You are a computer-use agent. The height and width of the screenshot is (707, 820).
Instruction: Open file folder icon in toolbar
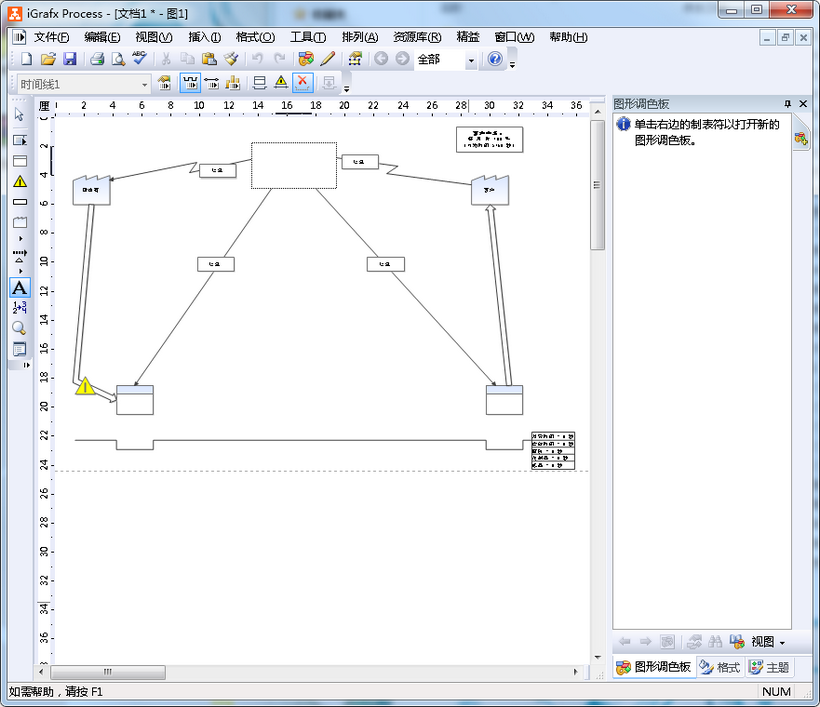48,59
